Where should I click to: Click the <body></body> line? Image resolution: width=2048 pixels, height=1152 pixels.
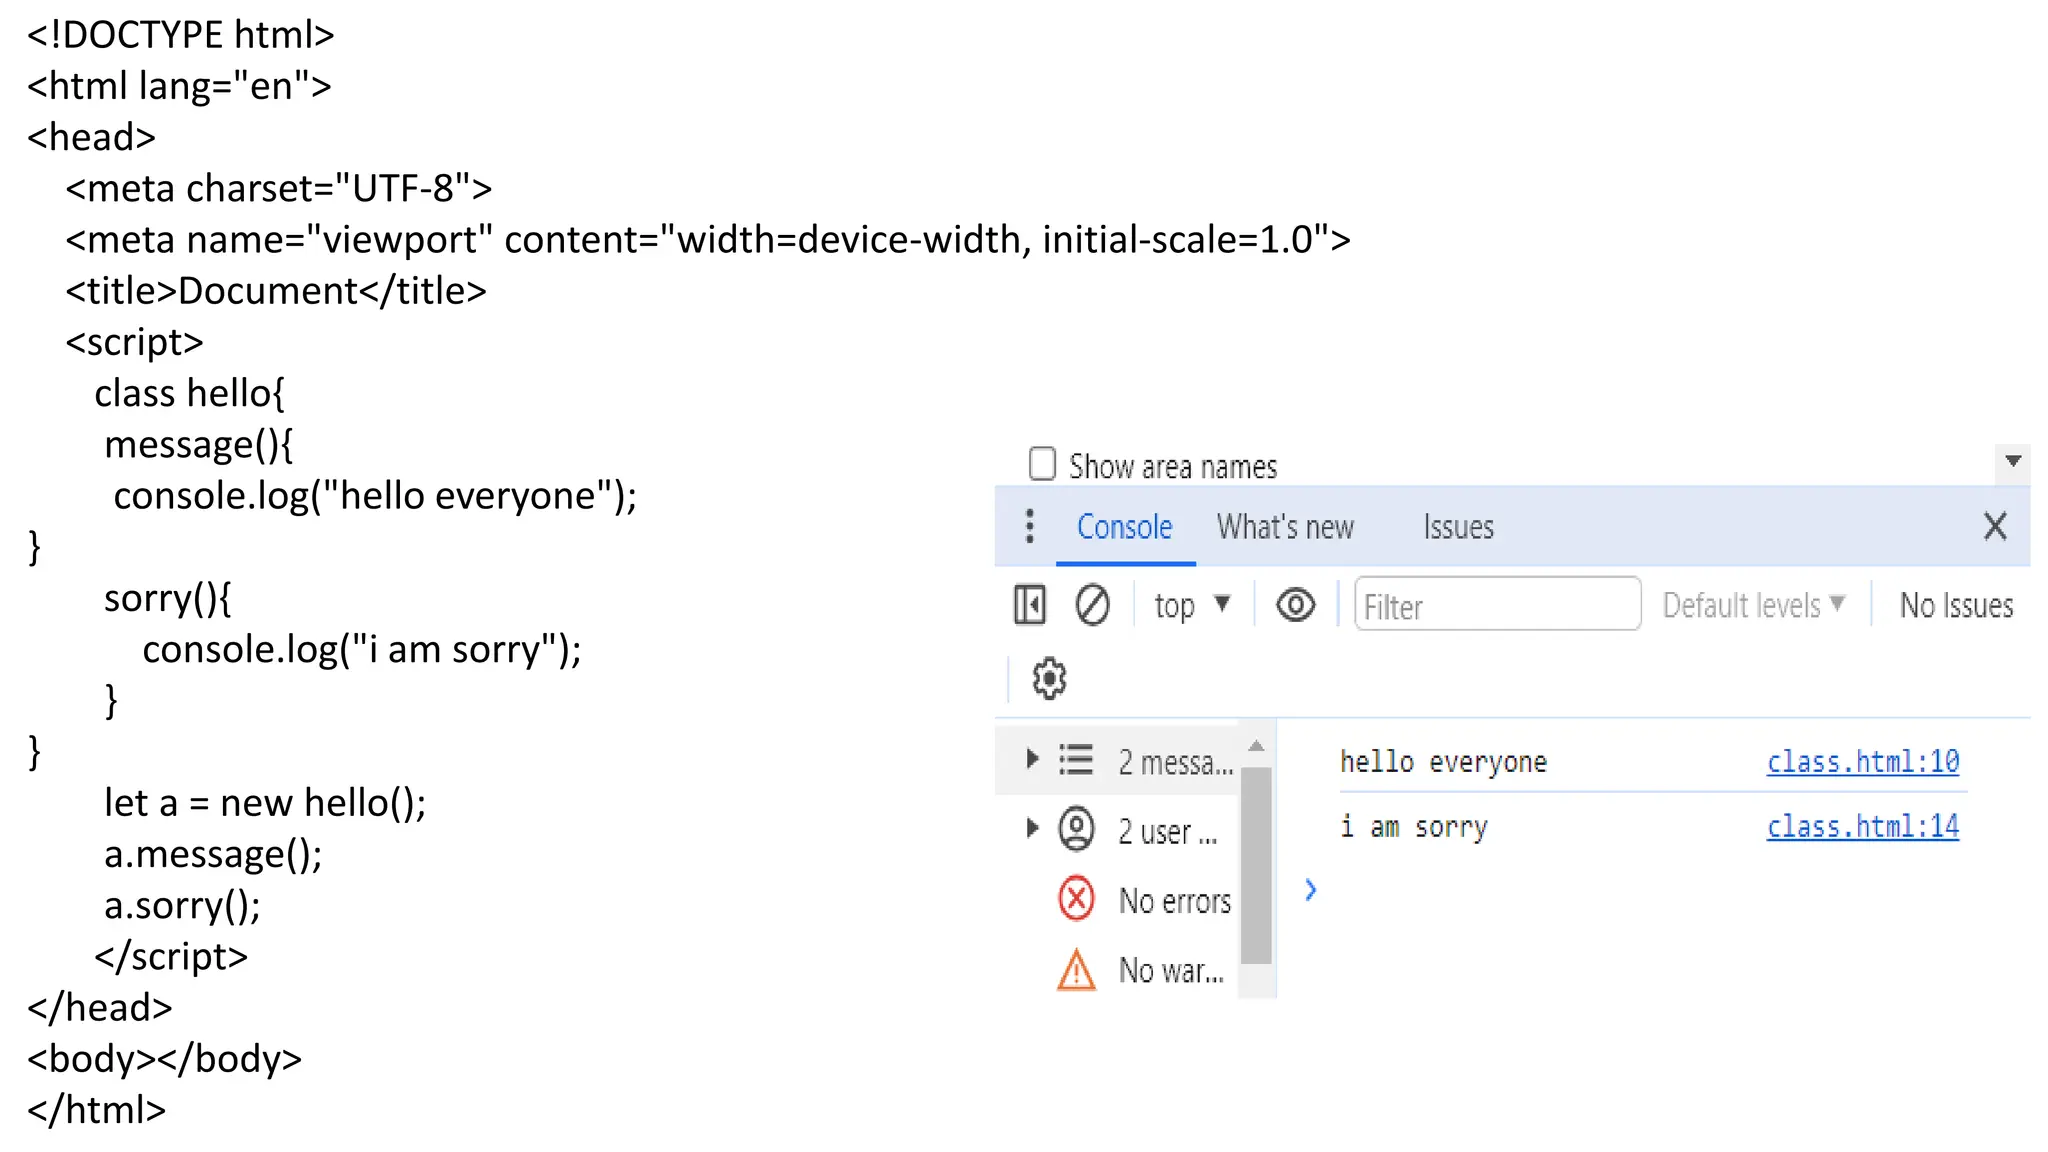click(165, 1059)
